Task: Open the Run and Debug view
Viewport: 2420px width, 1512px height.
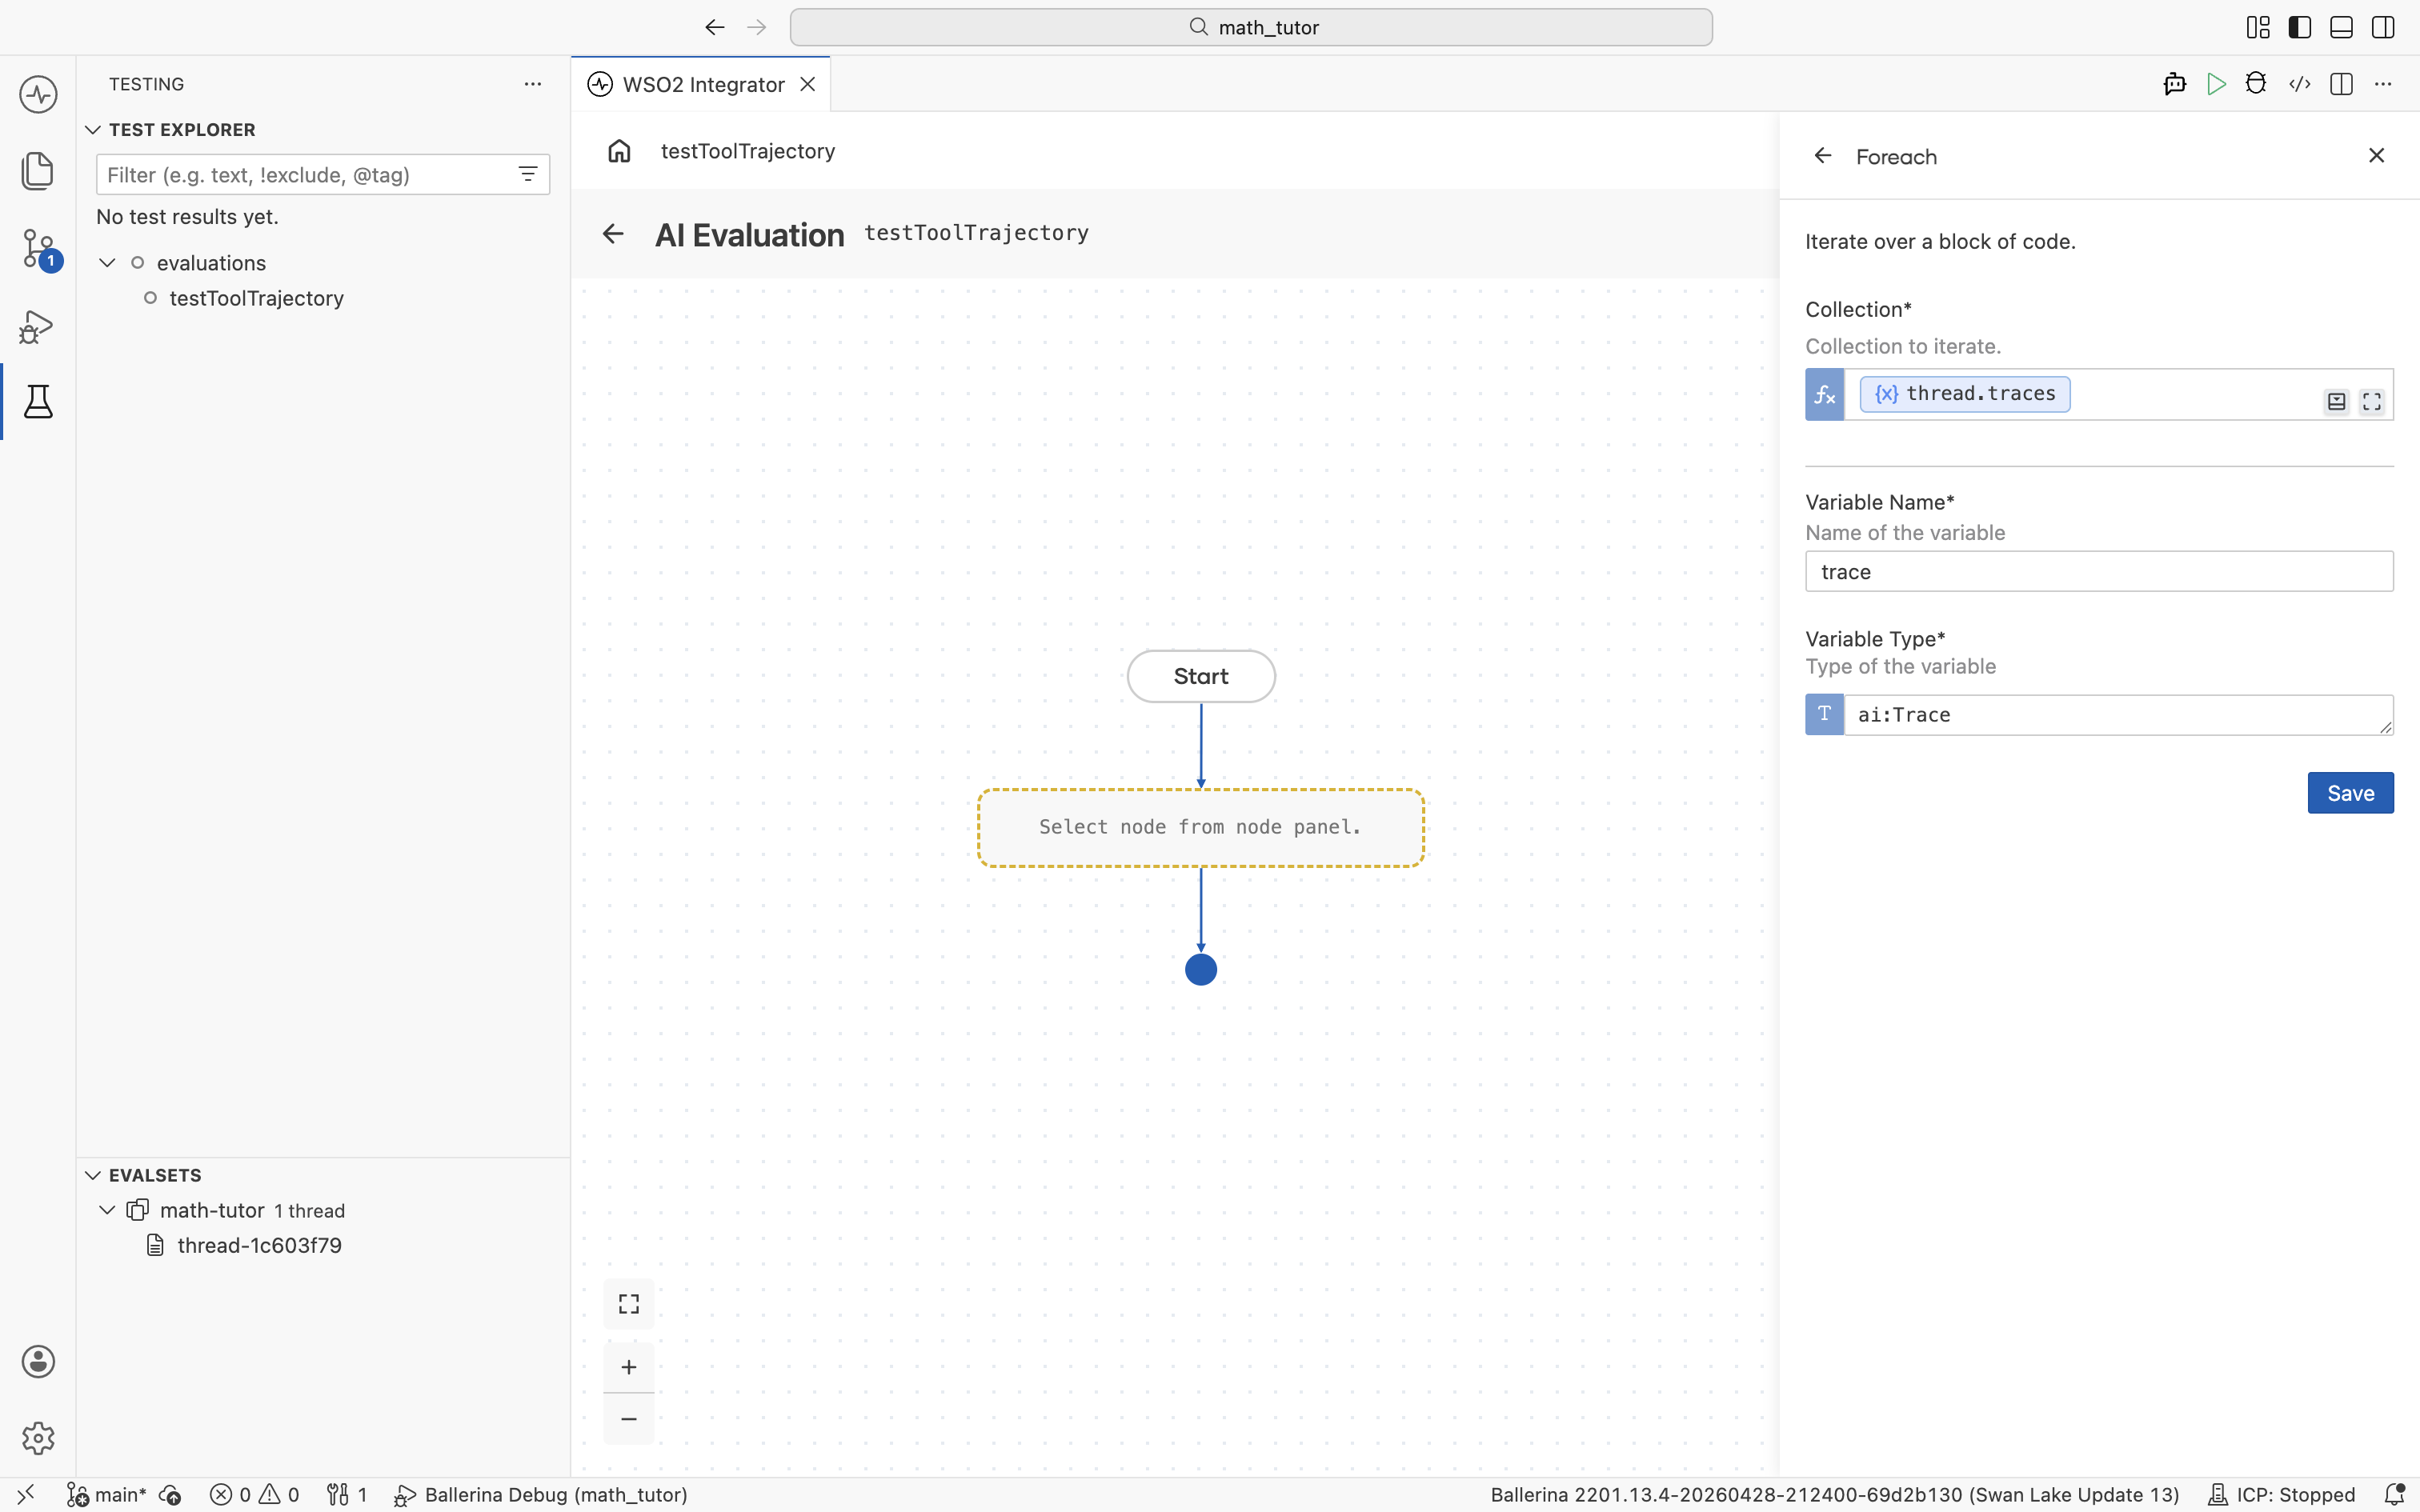Action: 38,326
